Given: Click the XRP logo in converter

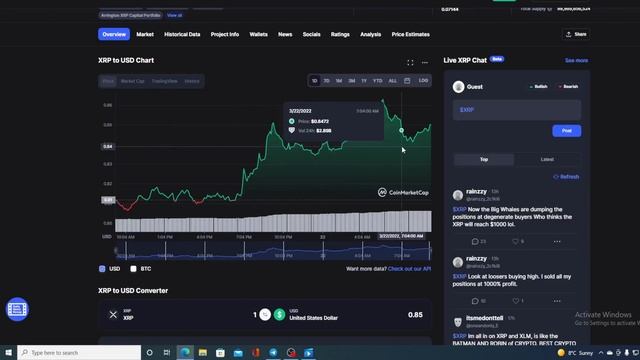Looking at the screenshot, I should (113, 315).
